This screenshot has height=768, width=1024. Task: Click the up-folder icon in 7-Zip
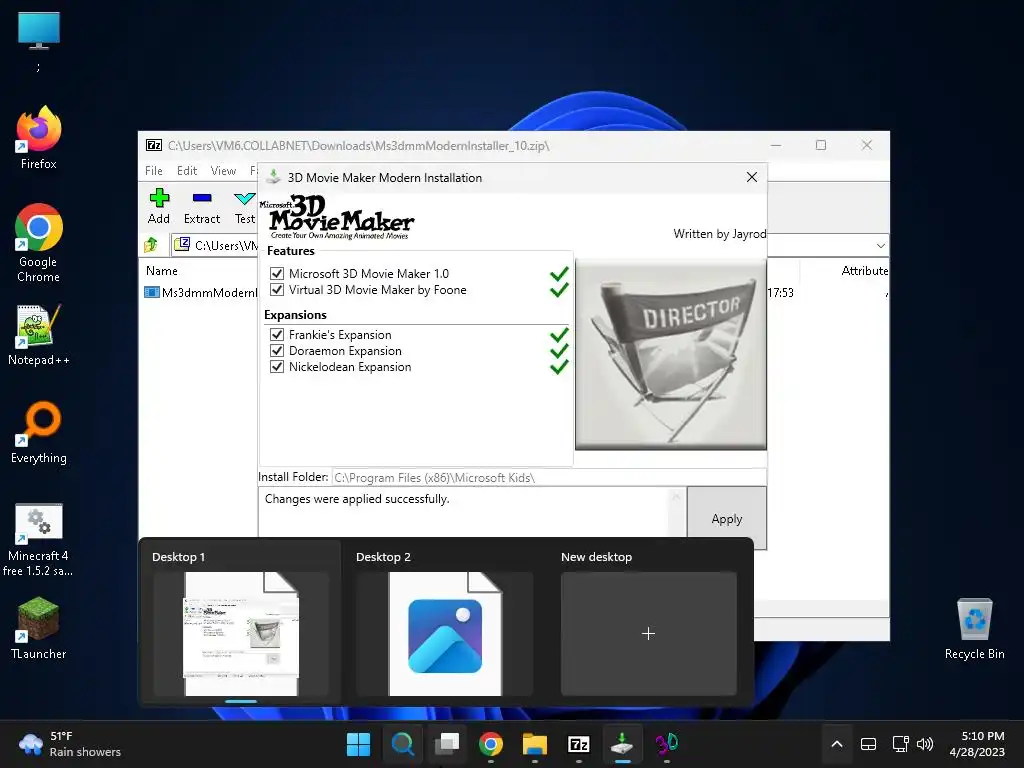(x=152, y=245)
